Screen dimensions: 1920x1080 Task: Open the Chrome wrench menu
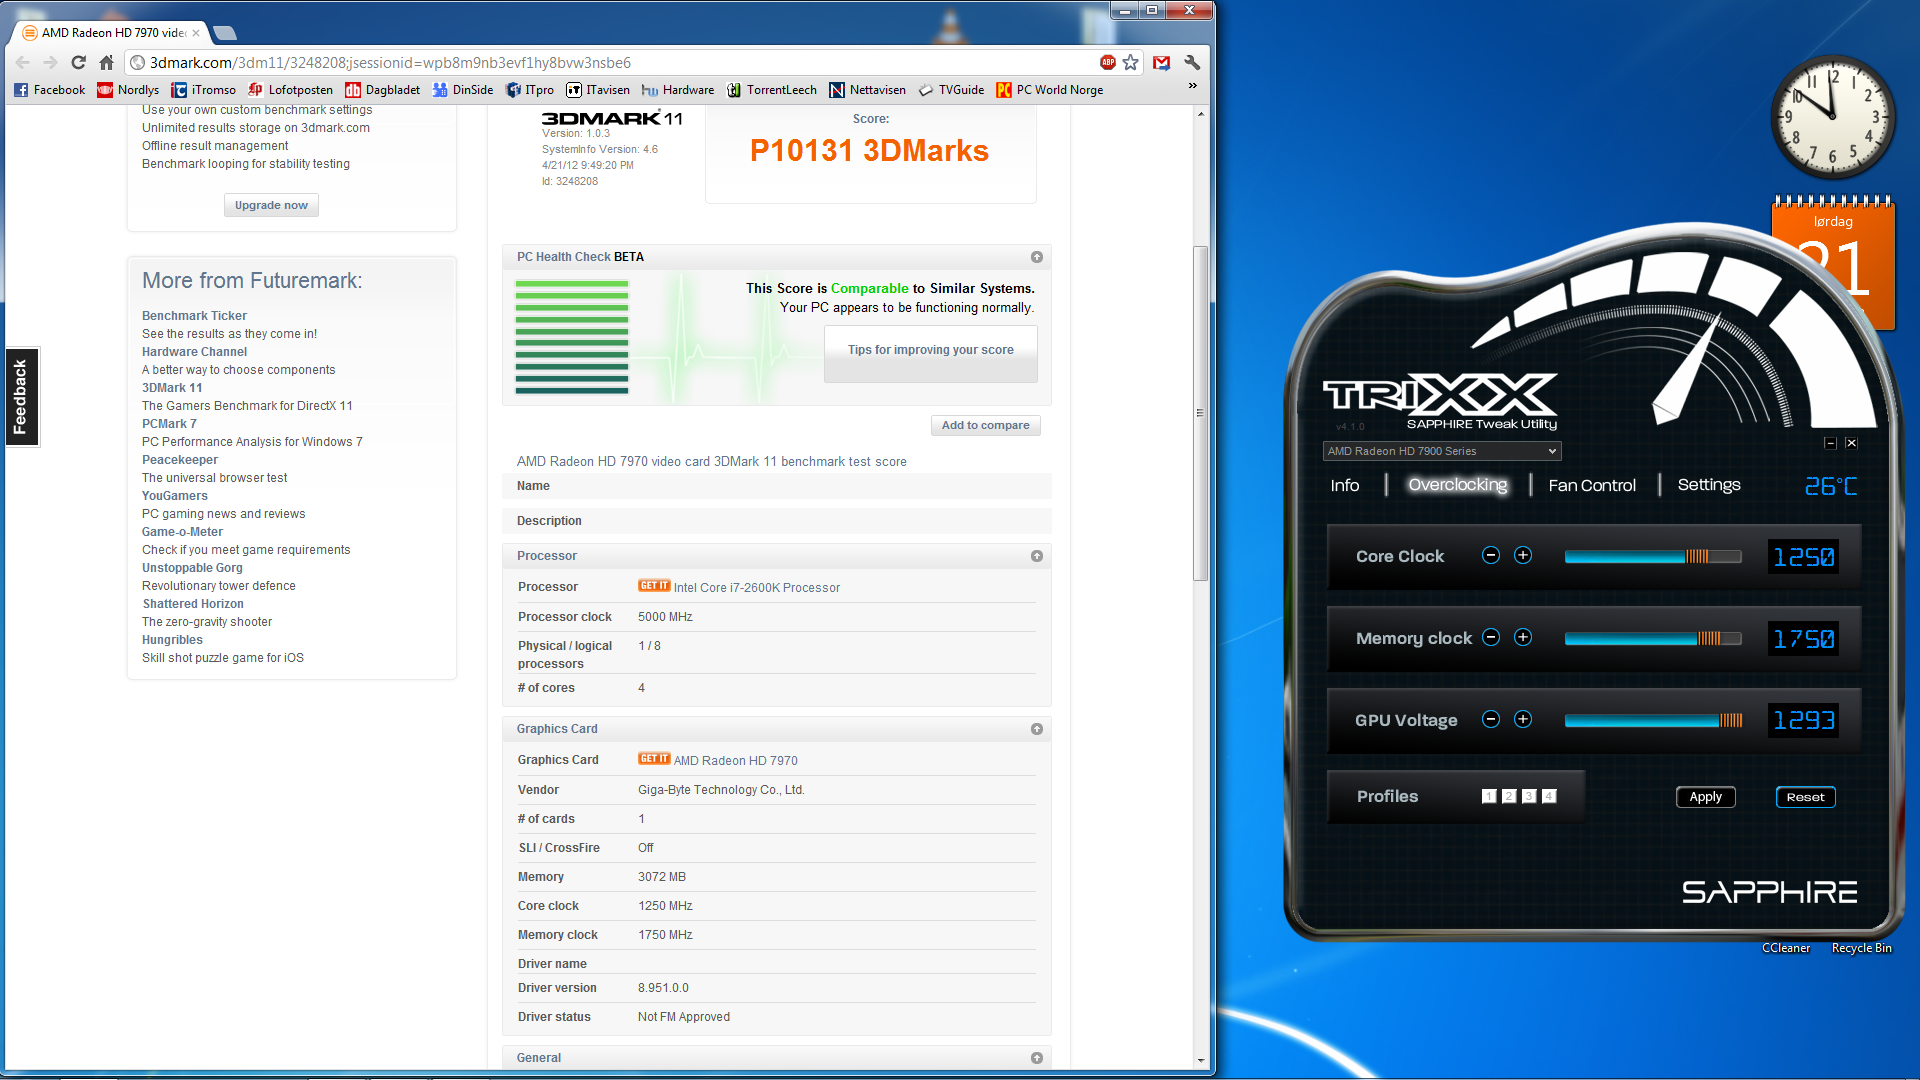tap(1191, 62)
